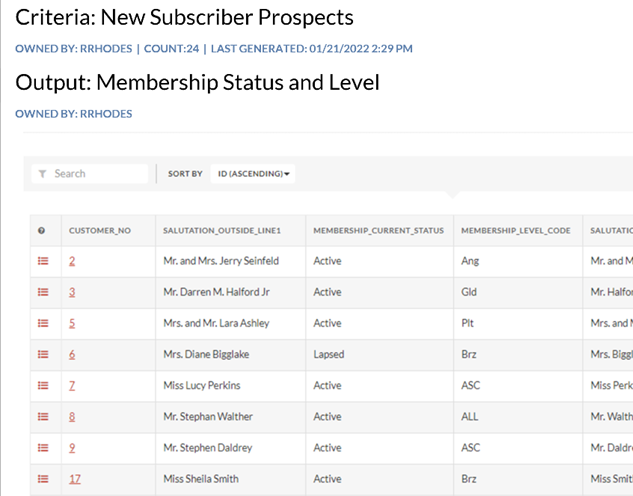Open customer number 8 link
The width and height of the screenshot is (633, 496).
point(72,416)
